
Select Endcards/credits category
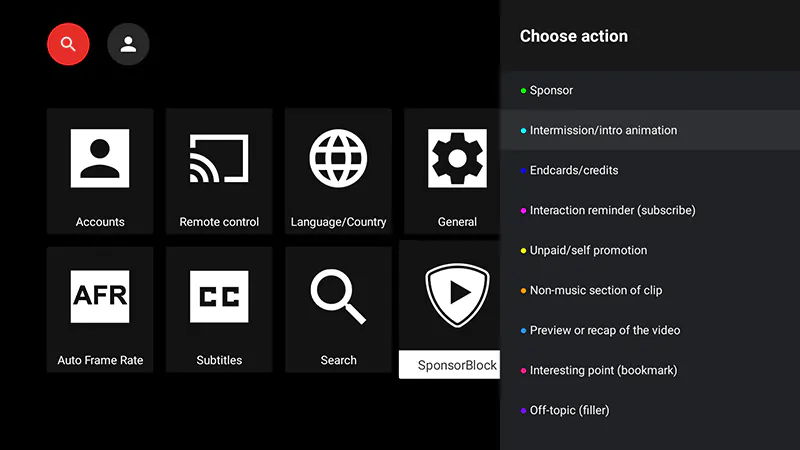(x=650, y=170)
